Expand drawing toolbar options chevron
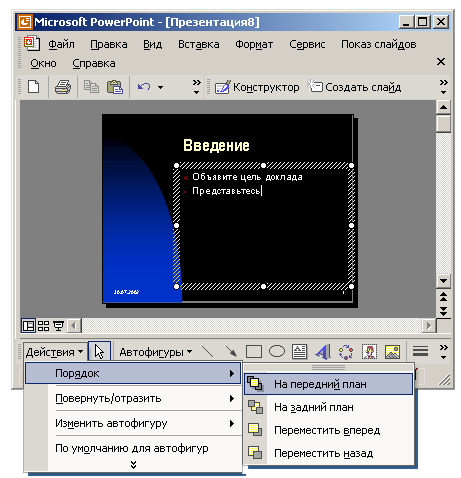The width and height of the screenshot is (461, 478). [443, 352]
